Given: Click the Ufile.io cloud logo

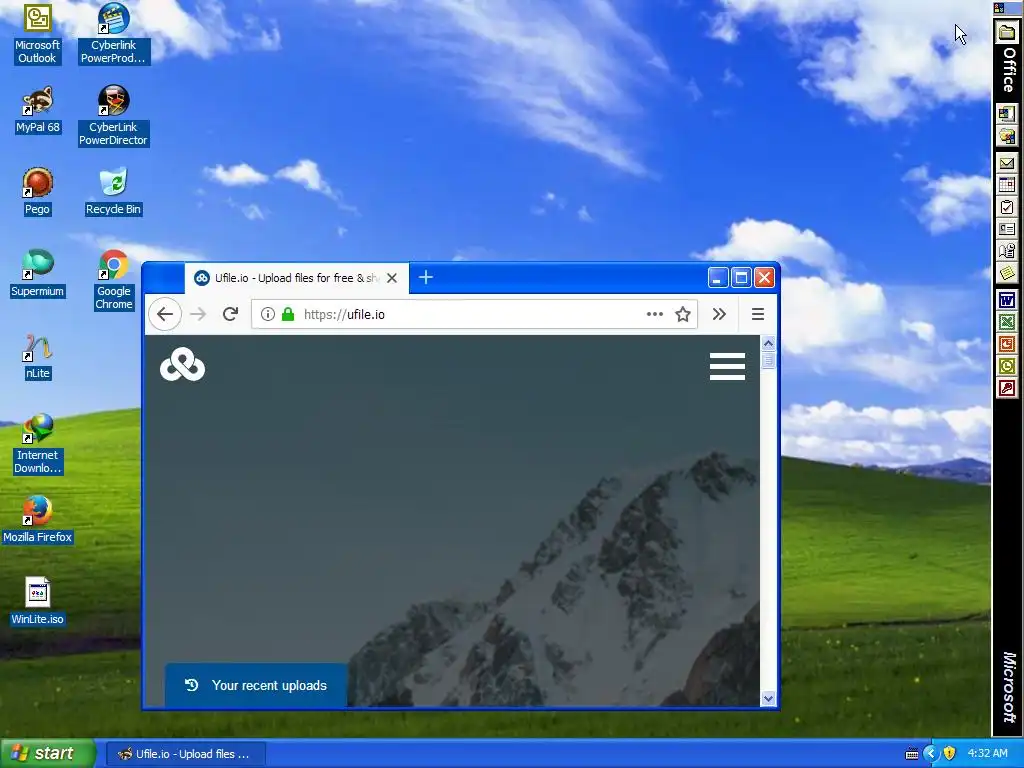Looking at the screenshot, I should (x=182, y=364).
